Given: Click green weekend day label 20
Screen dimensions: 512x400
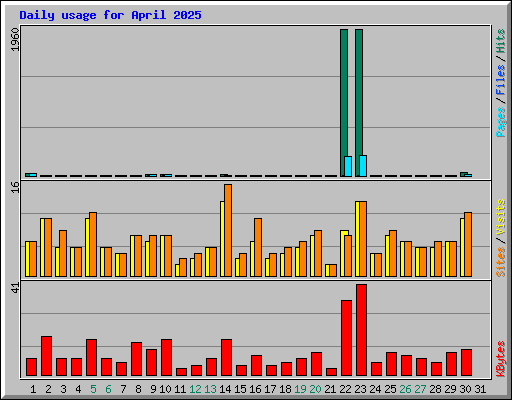Looking at the screenshot, I should (315, 389).
